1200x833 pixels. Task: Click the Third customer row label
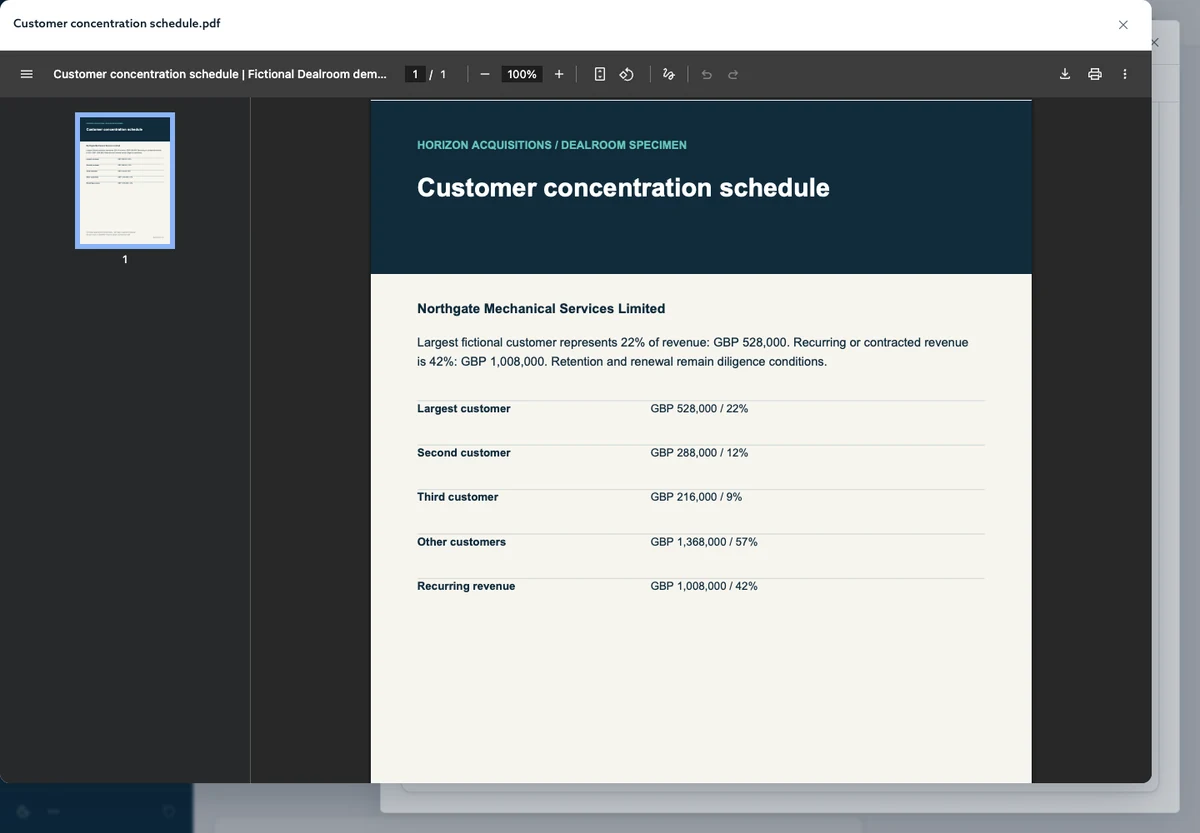click(458, 497)
